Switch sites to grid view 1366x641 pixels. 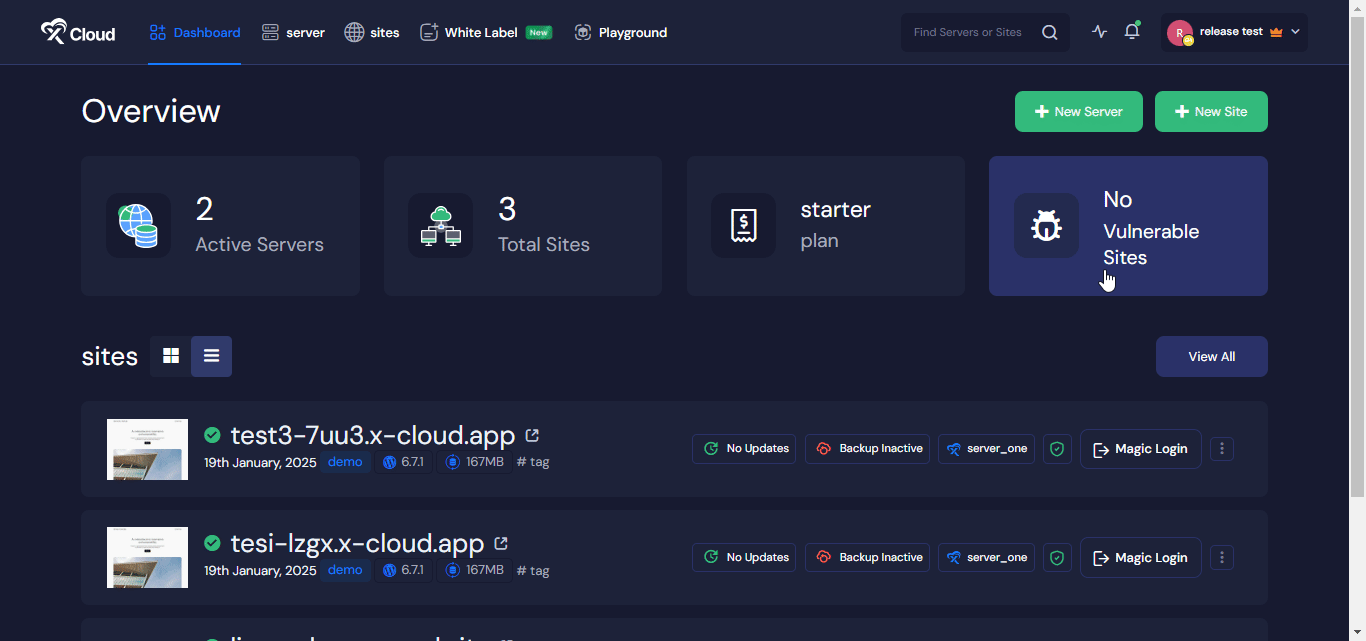click(171, 356)
